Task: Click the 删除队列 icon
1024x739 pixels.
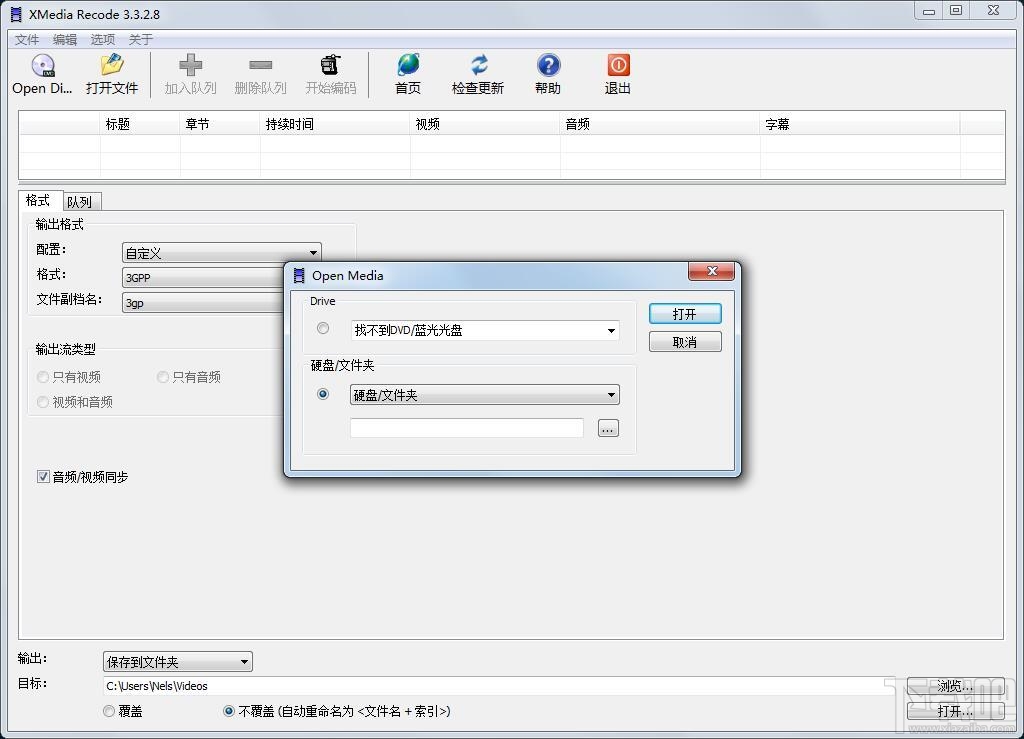Action: coord(260,72)
